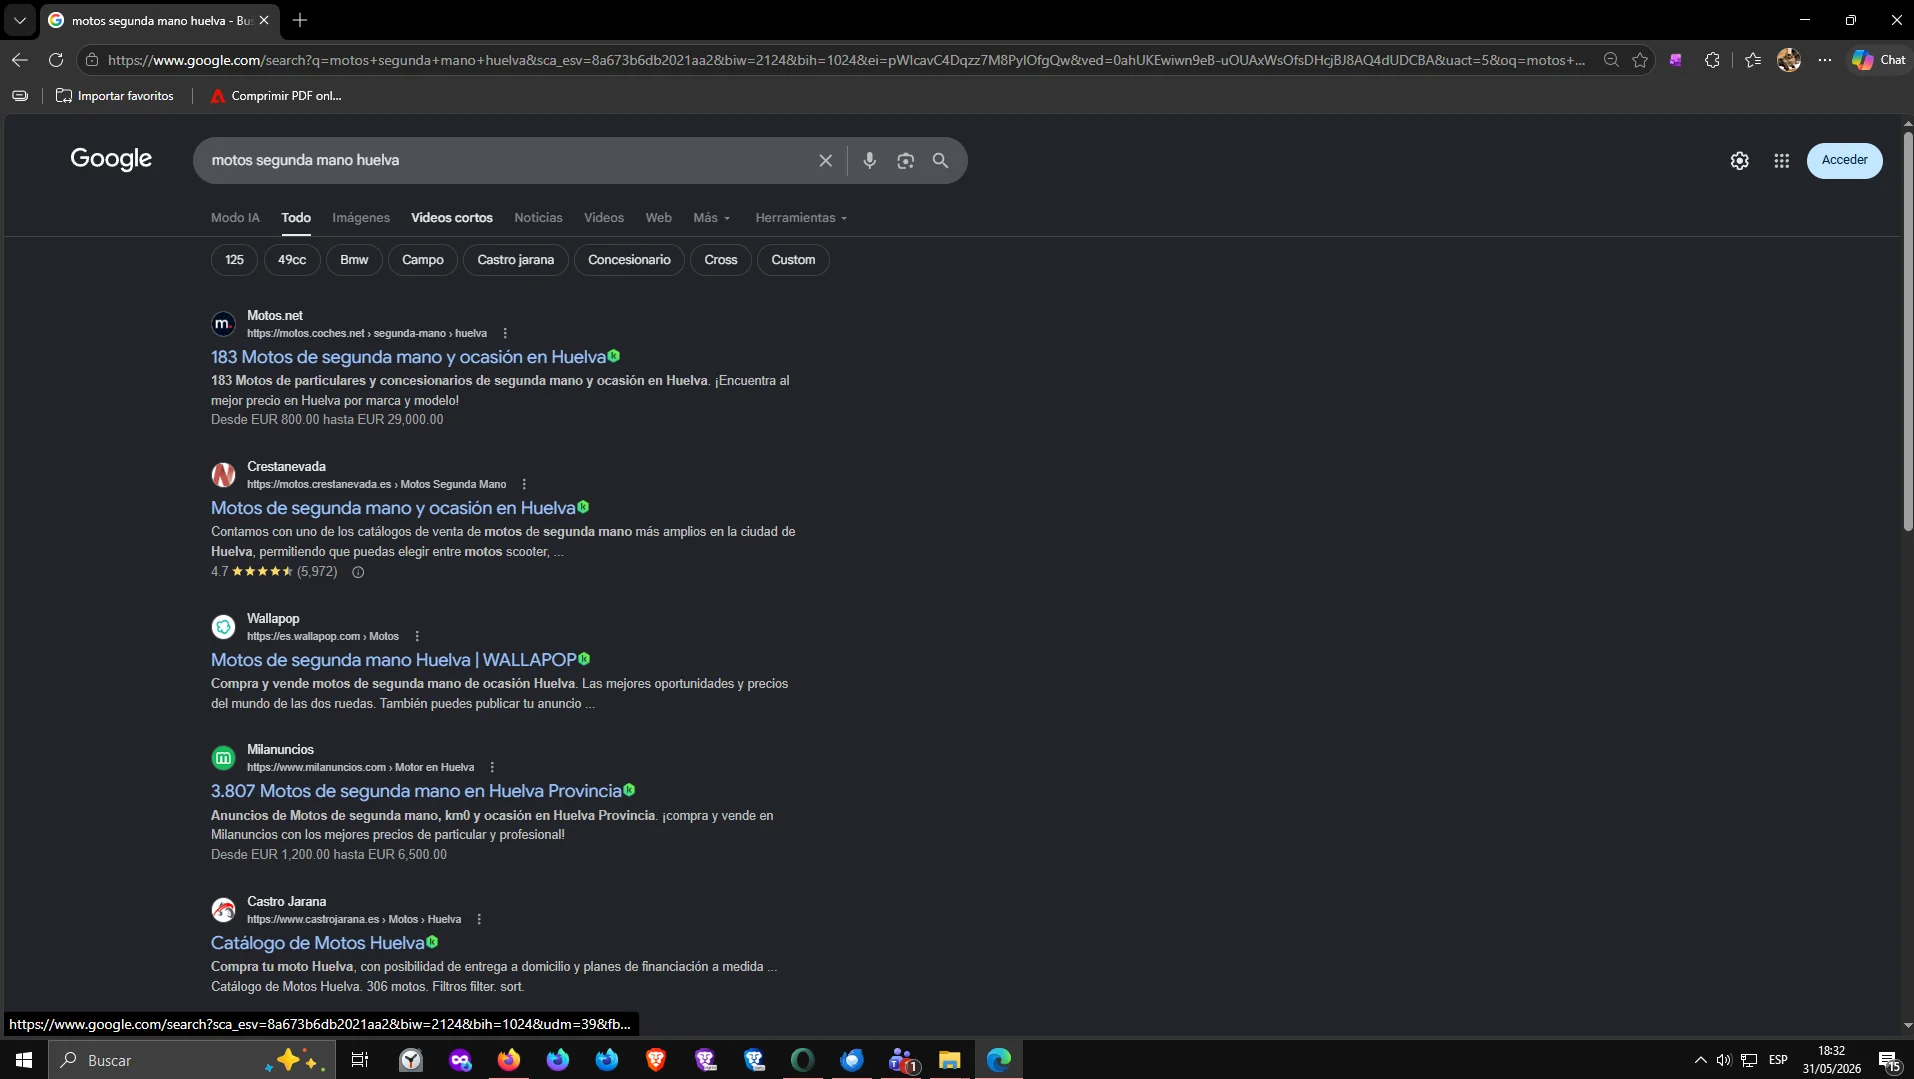Open more options for Milanuncios result
The height and width of the screenshot is (1079, 1914).
(x=492, y=767)
